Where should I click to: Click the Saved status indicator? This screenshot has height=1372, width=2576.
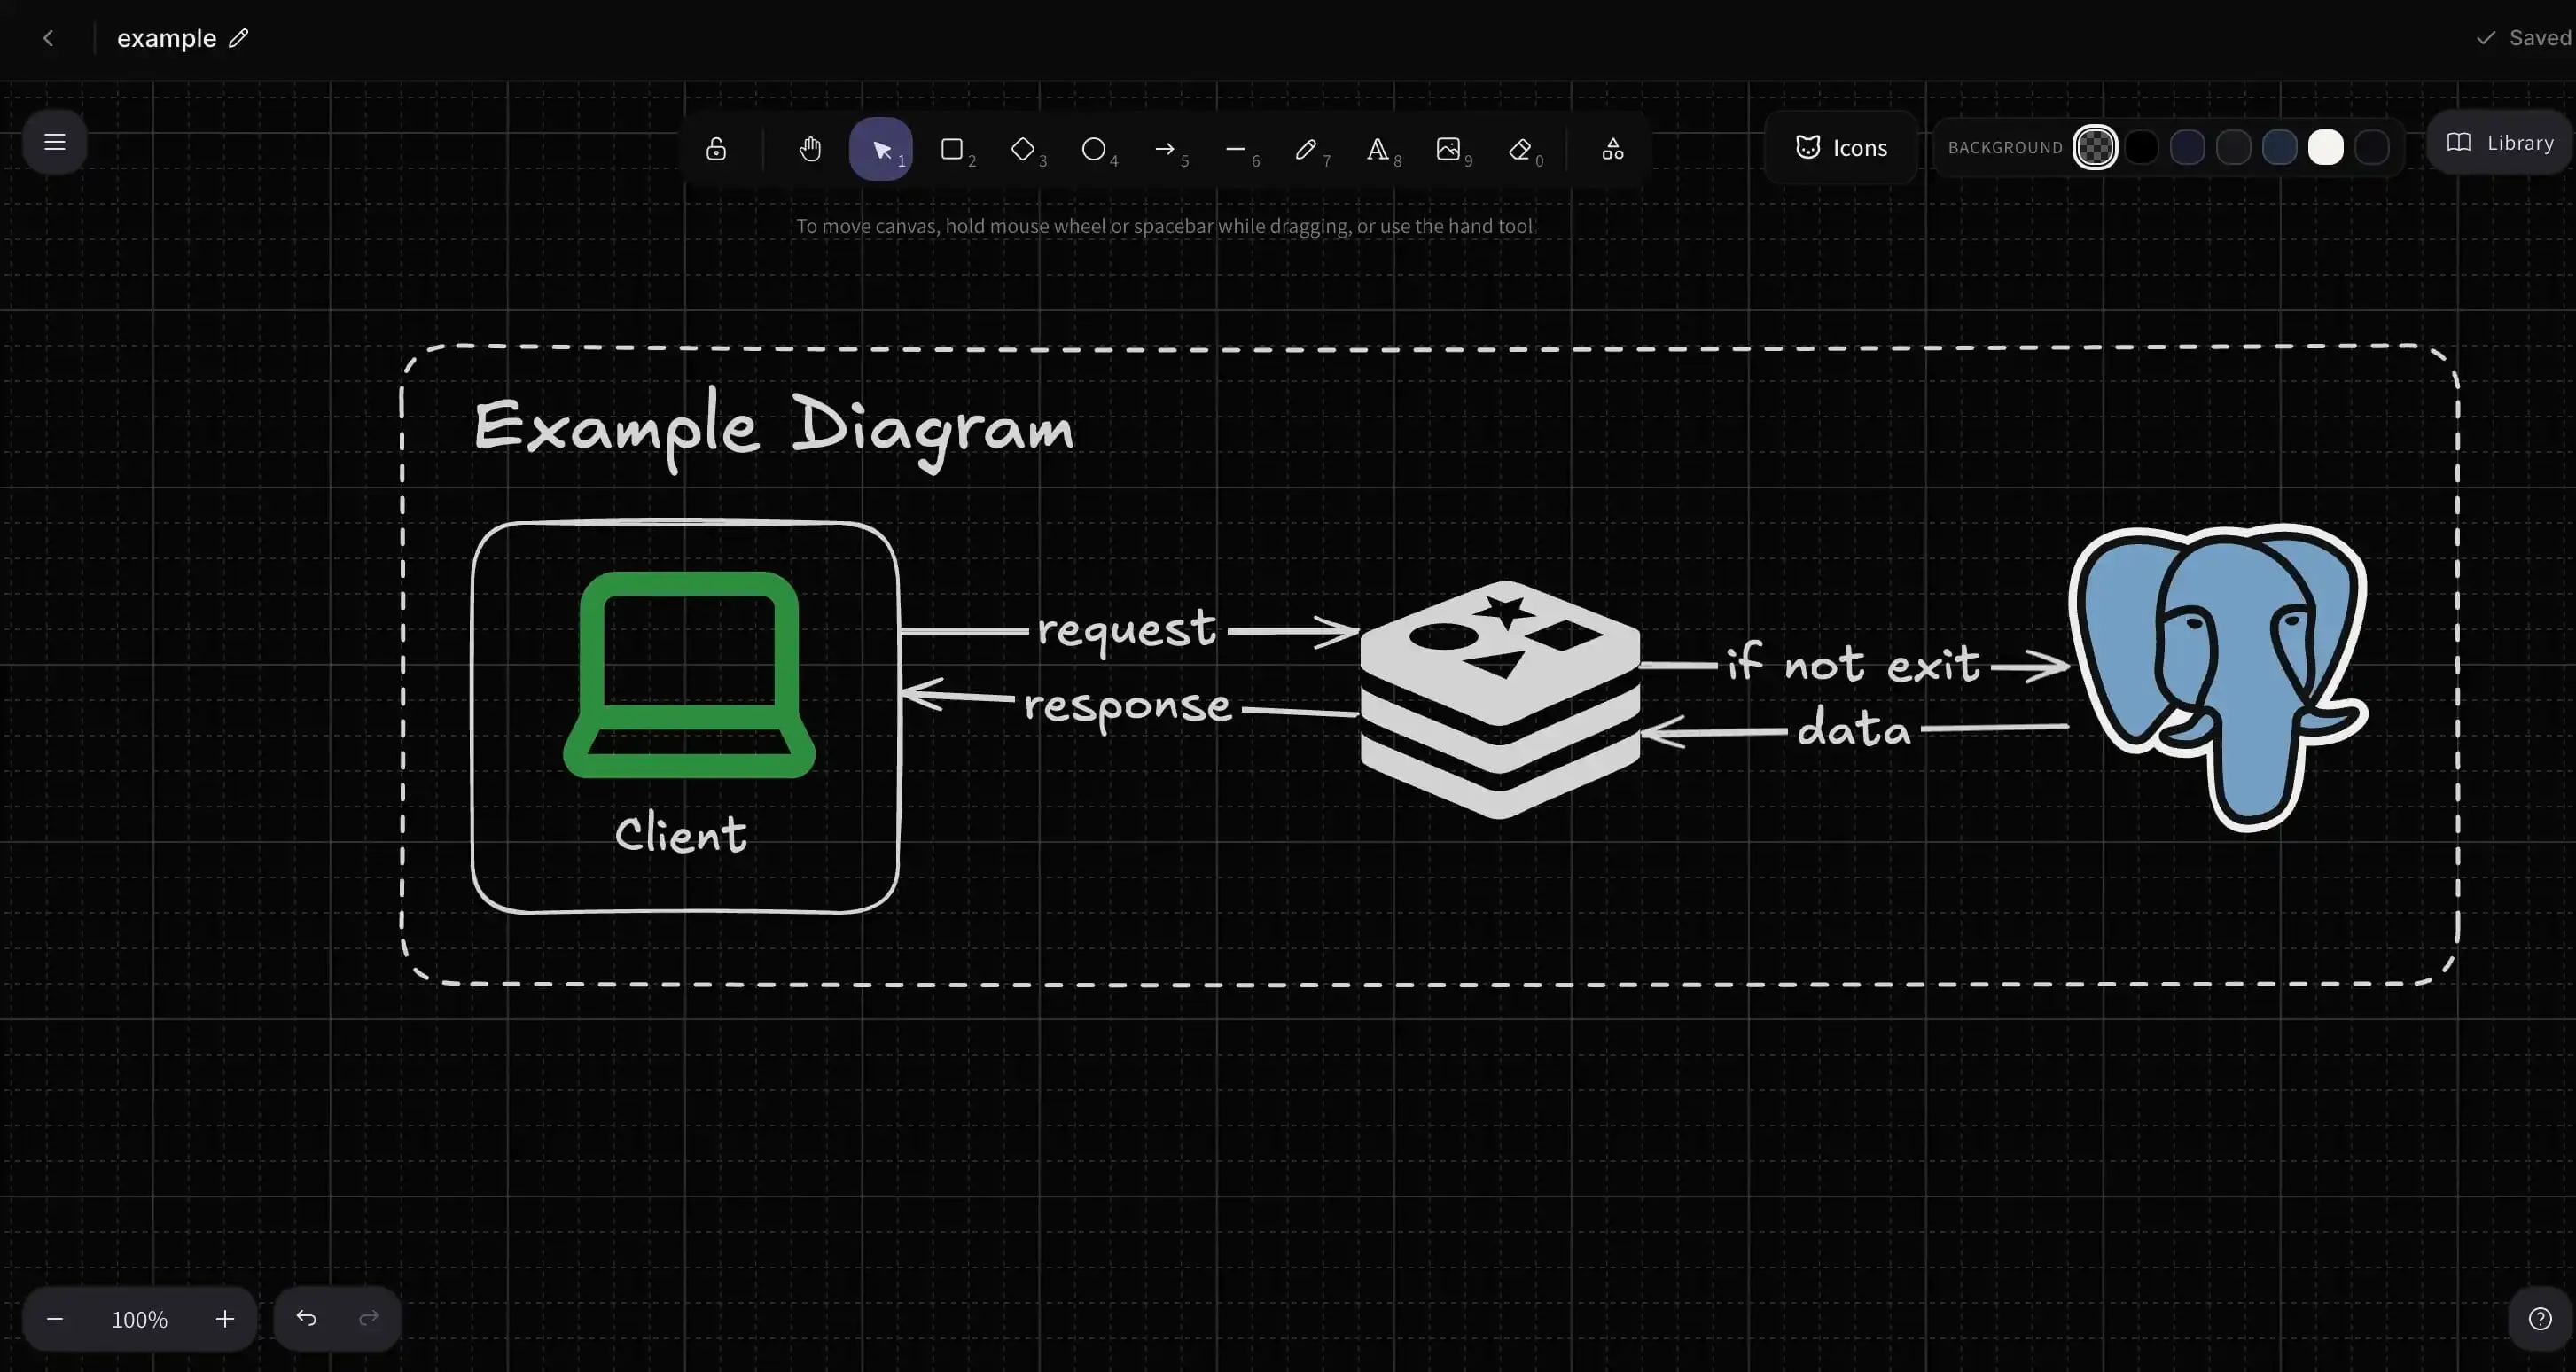pos(2523,38)
